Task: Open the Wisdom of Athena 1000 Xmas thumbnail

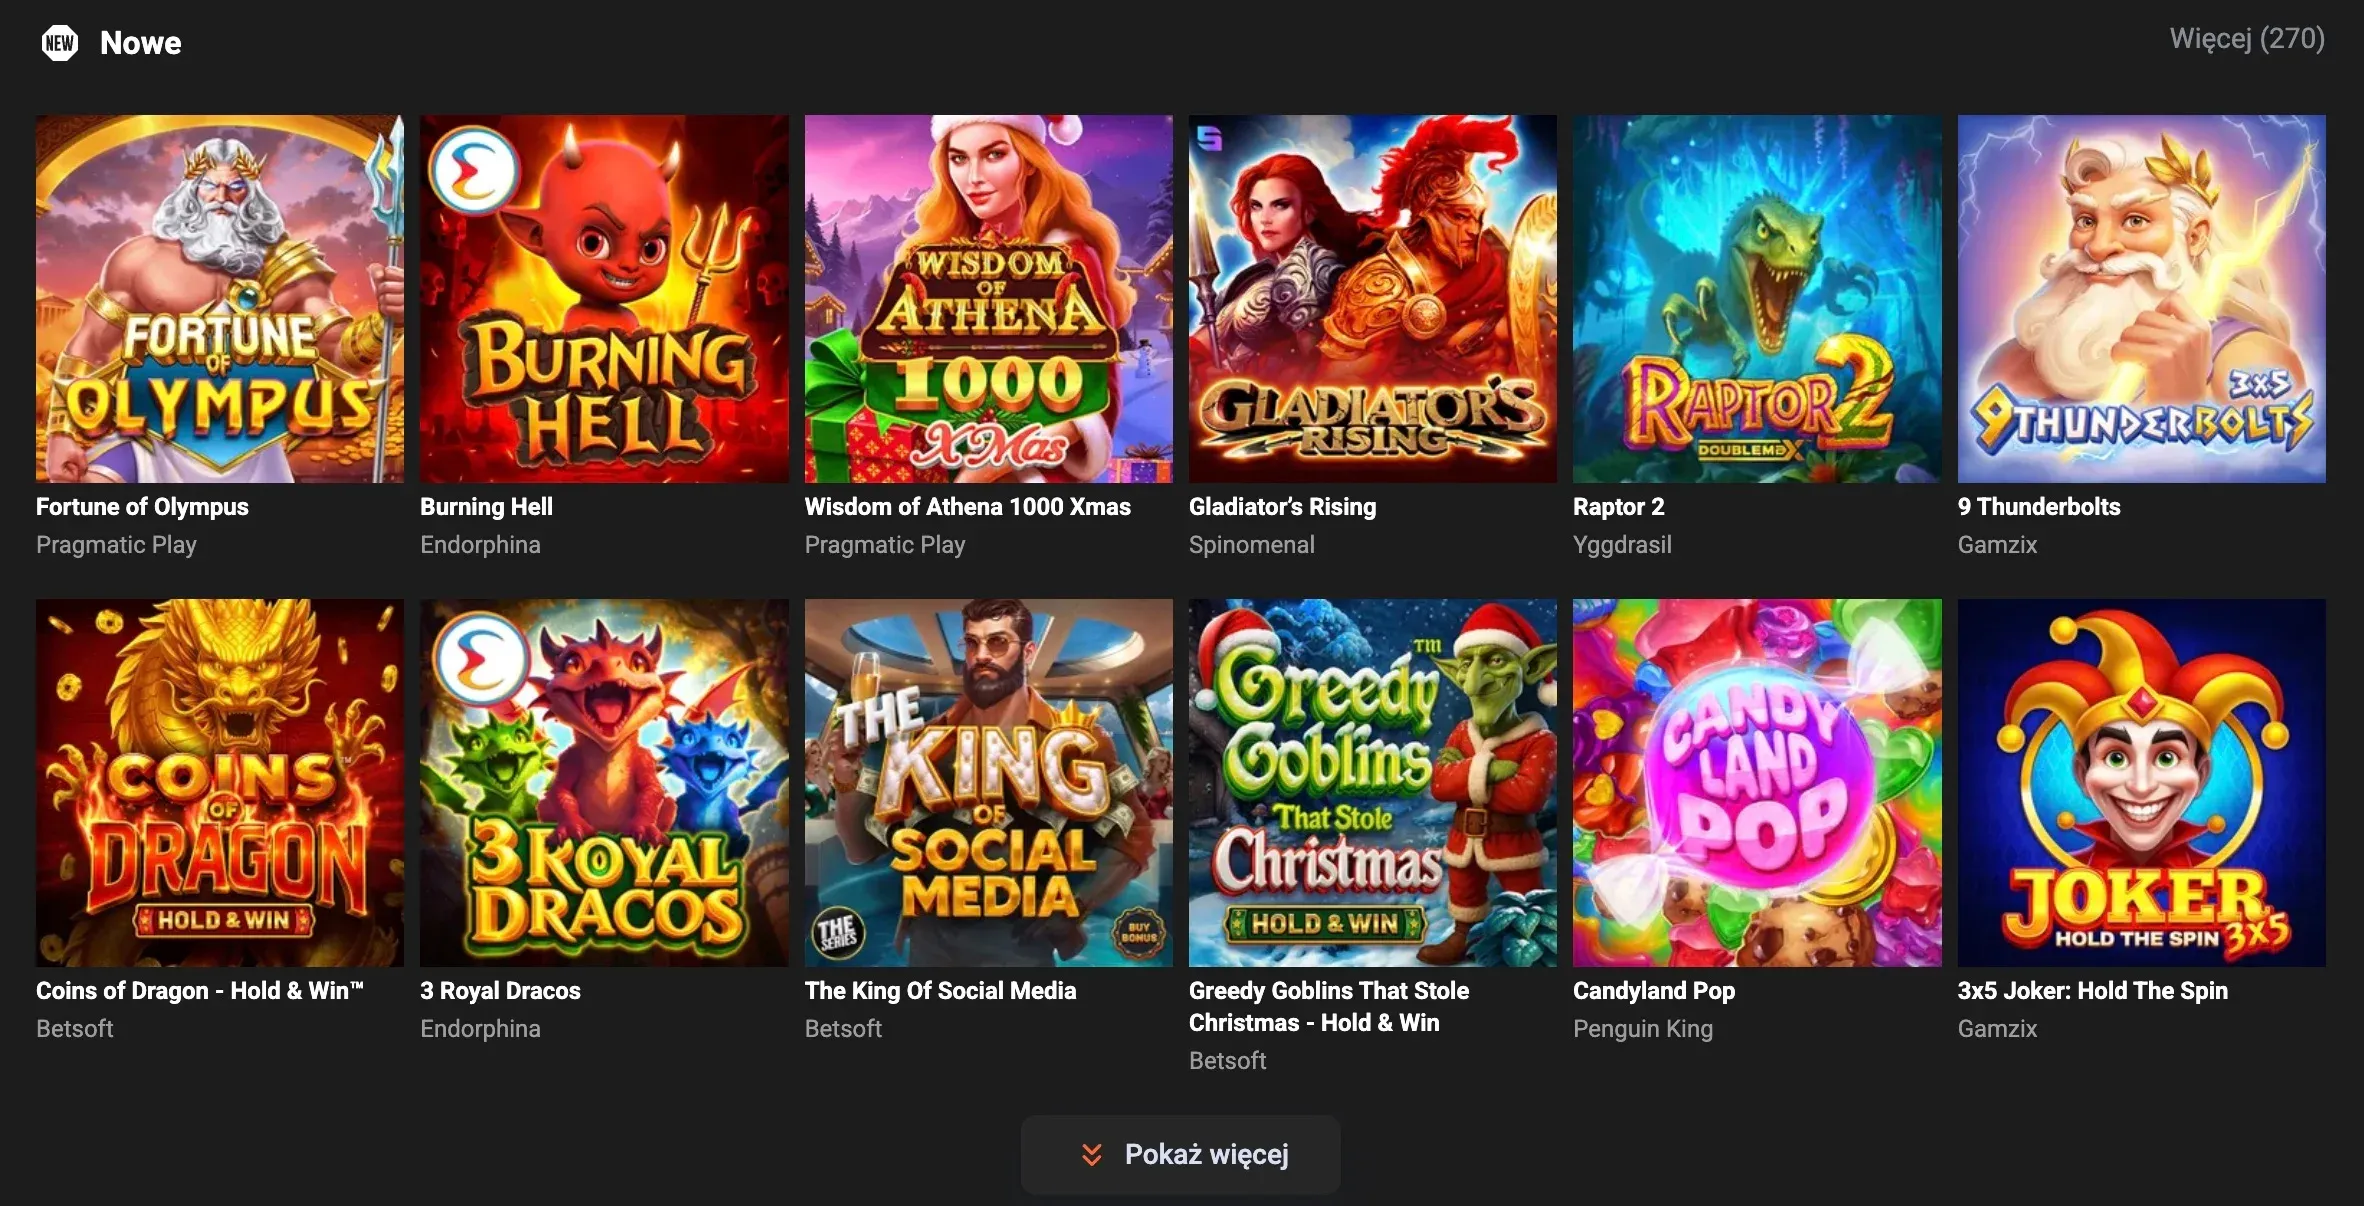Action: point(988,300)
